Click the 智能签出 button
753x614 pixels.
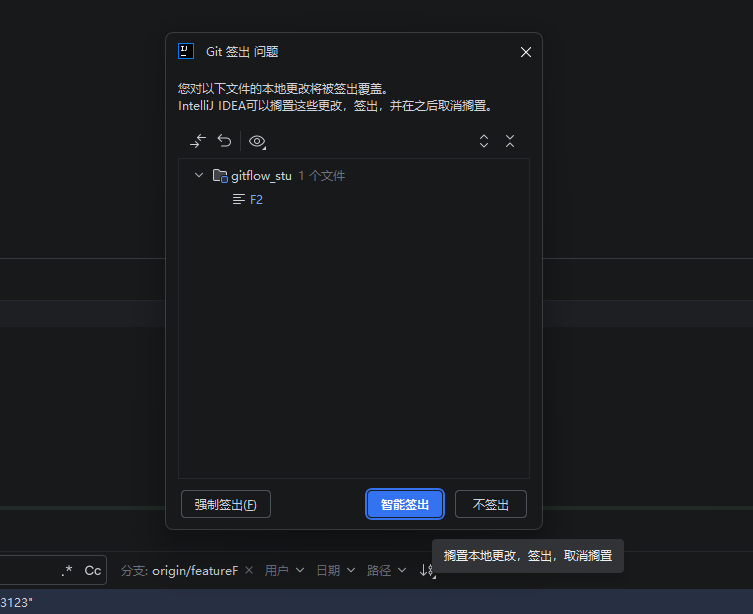(x=405, y=504)
